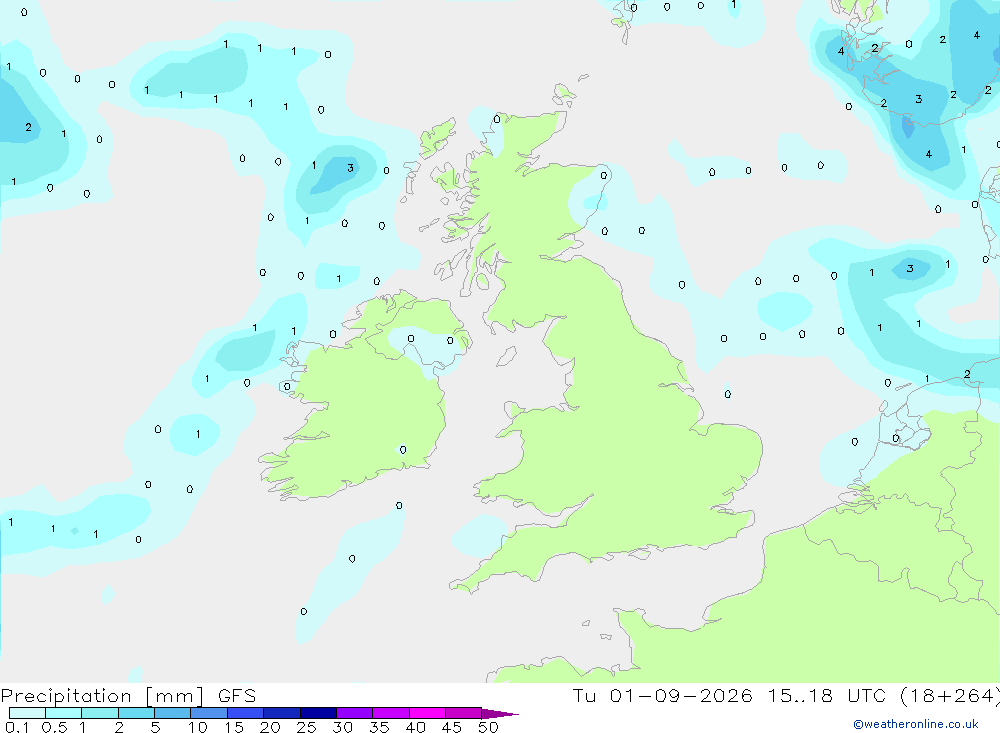Click the '3' precipitation value west of Scotland
Image resolution: width=1000 pixels, height=733 pixels.
pos(350,168)
